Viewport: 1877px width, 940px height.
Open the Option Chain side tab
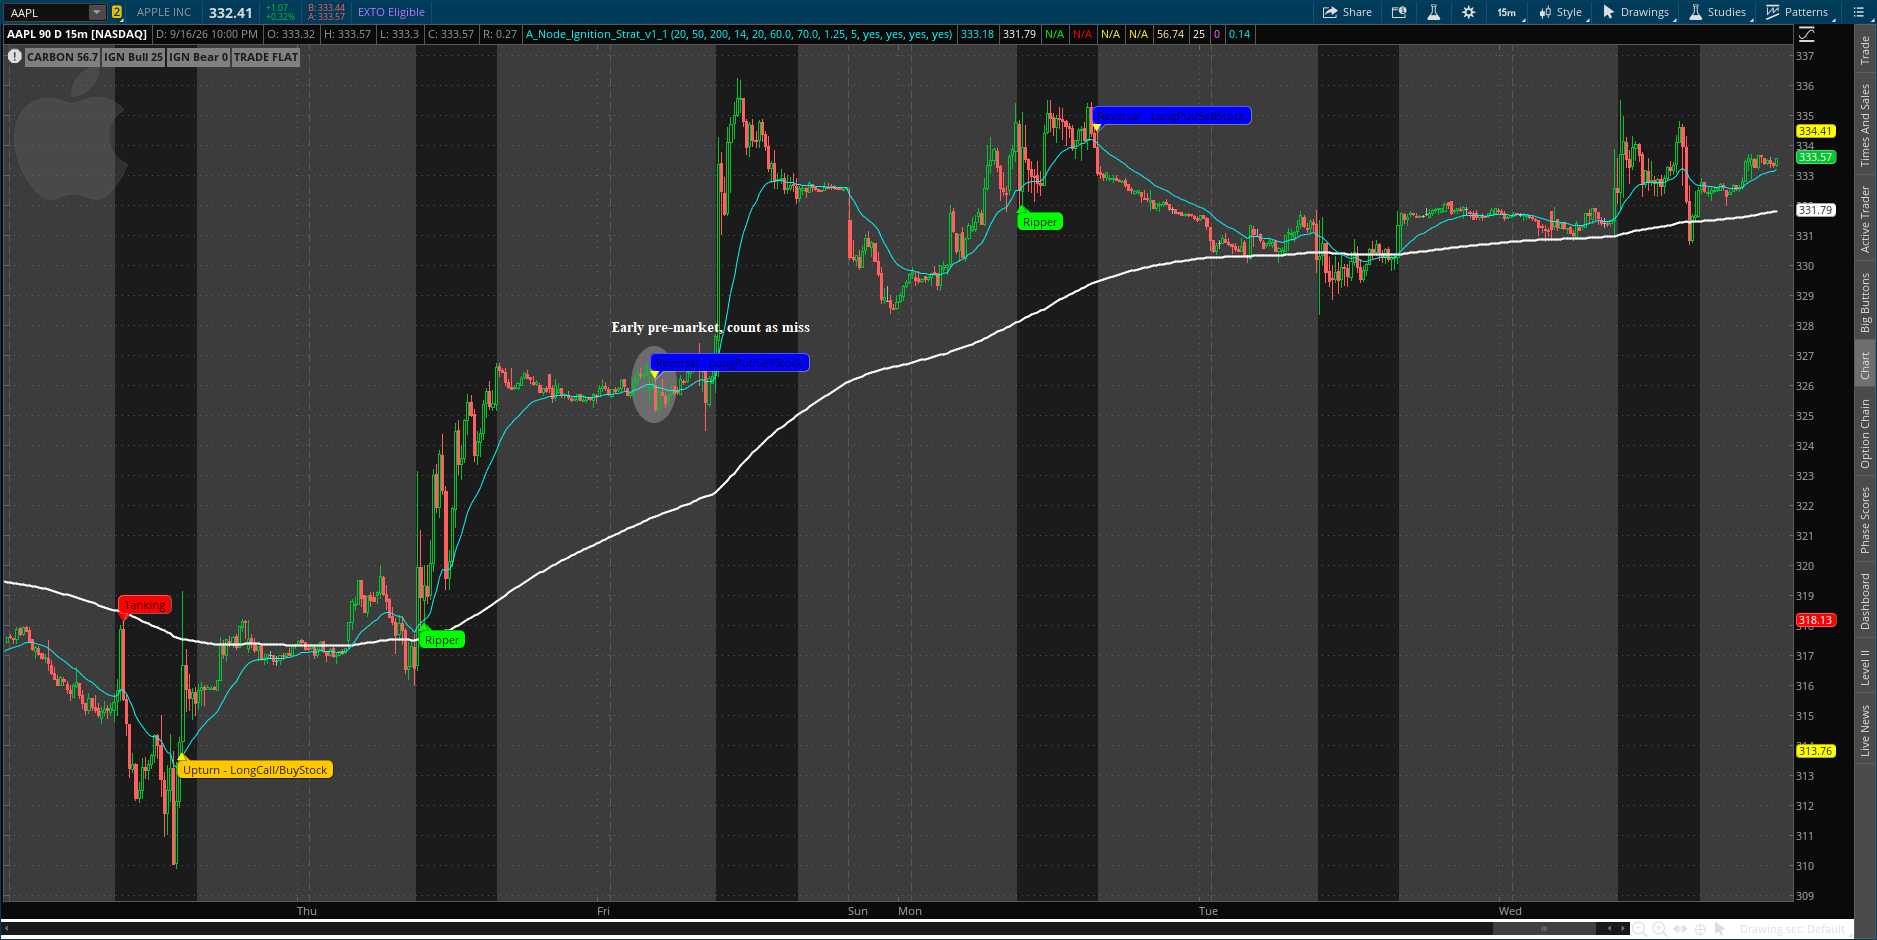tap(1865, 434)
